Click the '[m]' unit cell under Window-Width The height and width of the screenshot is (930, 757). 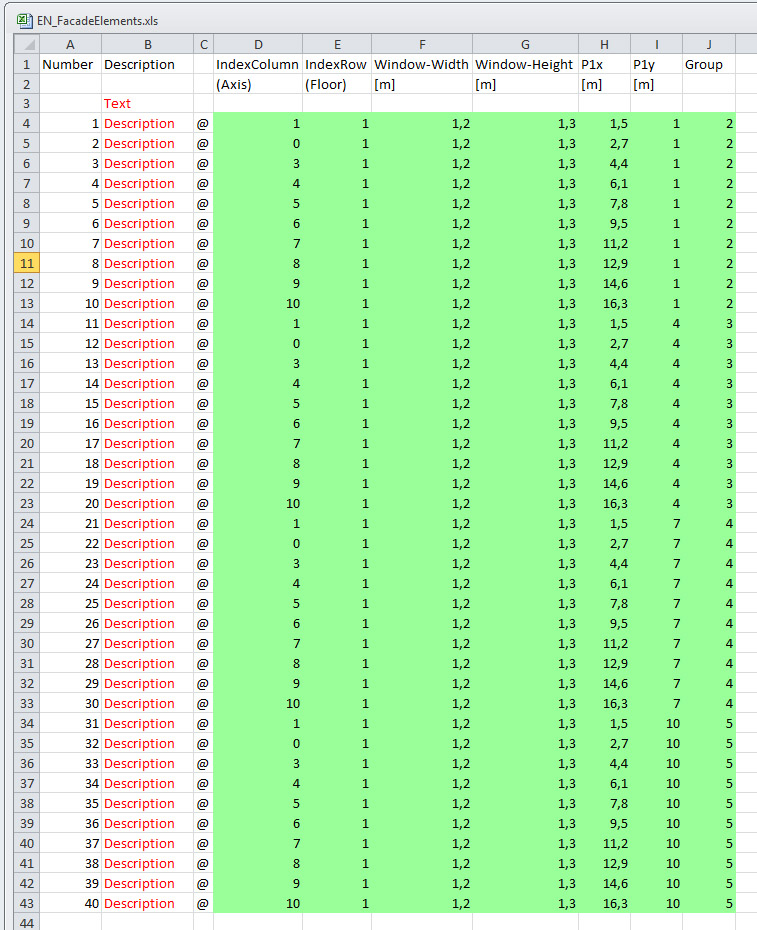pos(422,84)
